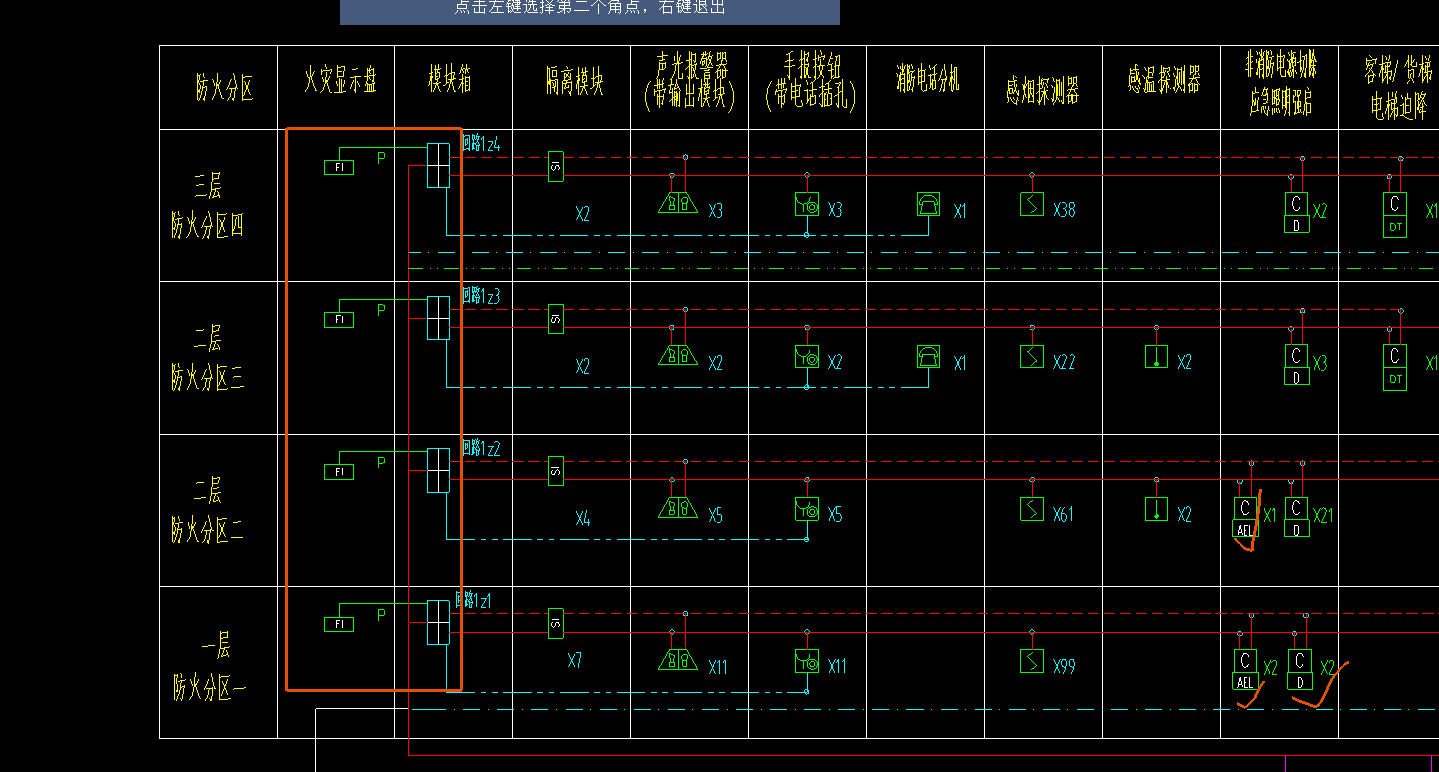Select the manual call button symbol in 防火分区二 row
The image size is (1439, 772).
click(807, 509)
